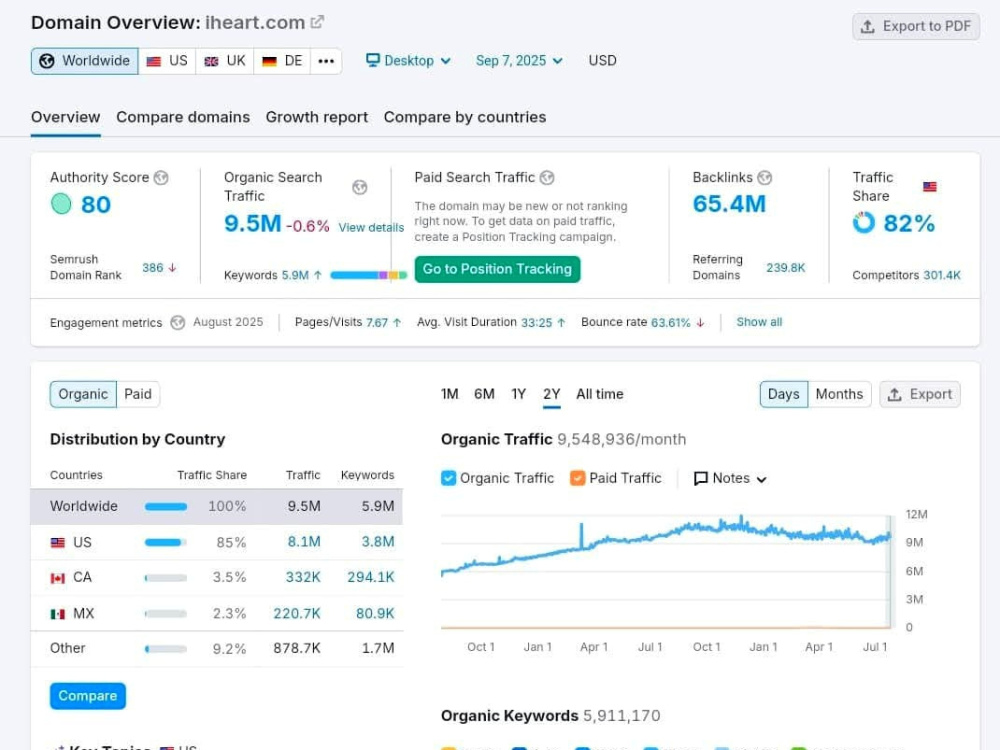Screen dimensions: 1000x750
Task: Click the US flag in country table
Action: pyautogui.click(x=58, y=543)
